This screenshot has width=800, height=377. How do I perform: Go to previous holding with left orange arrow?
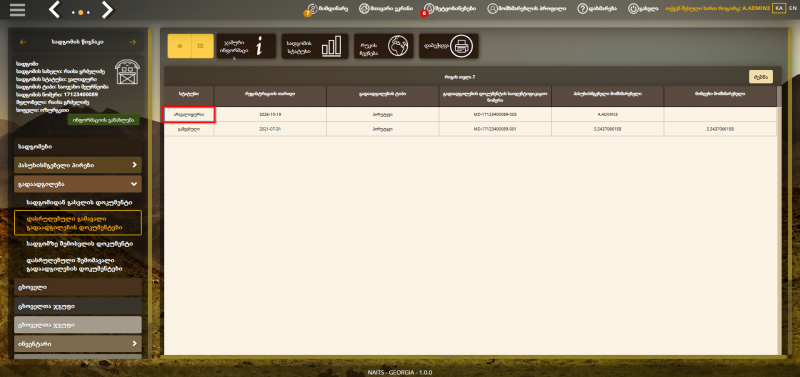(x=22, y=42)
